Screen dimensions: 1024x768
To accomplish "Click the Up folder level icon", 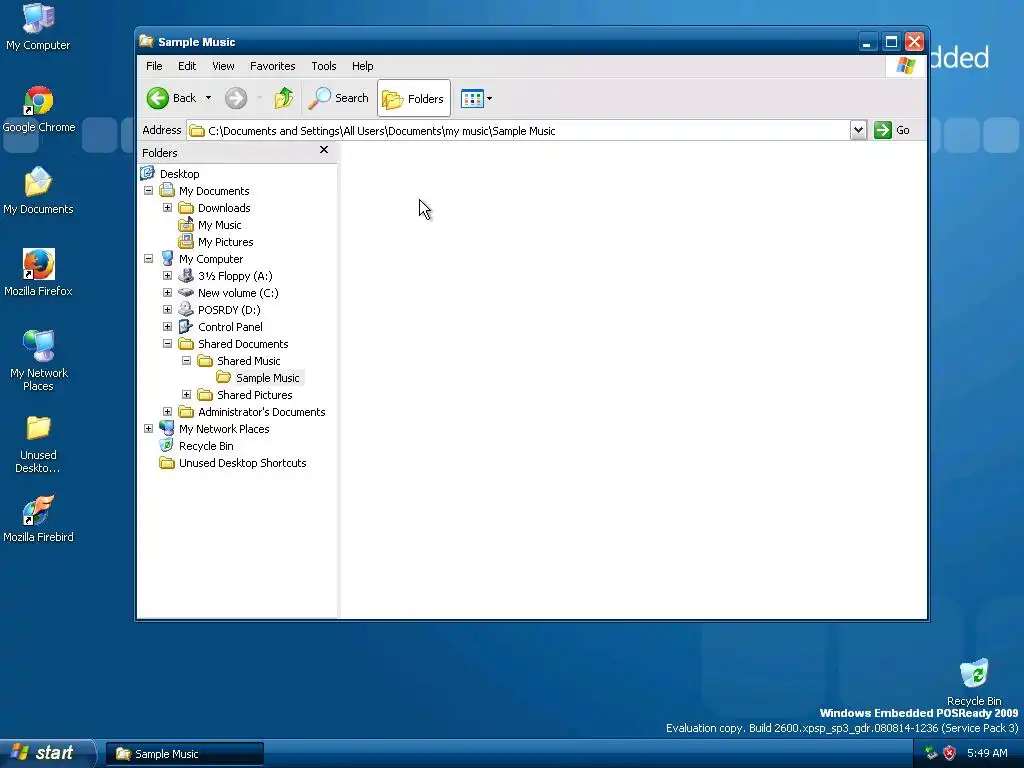I will pos(283,98).
